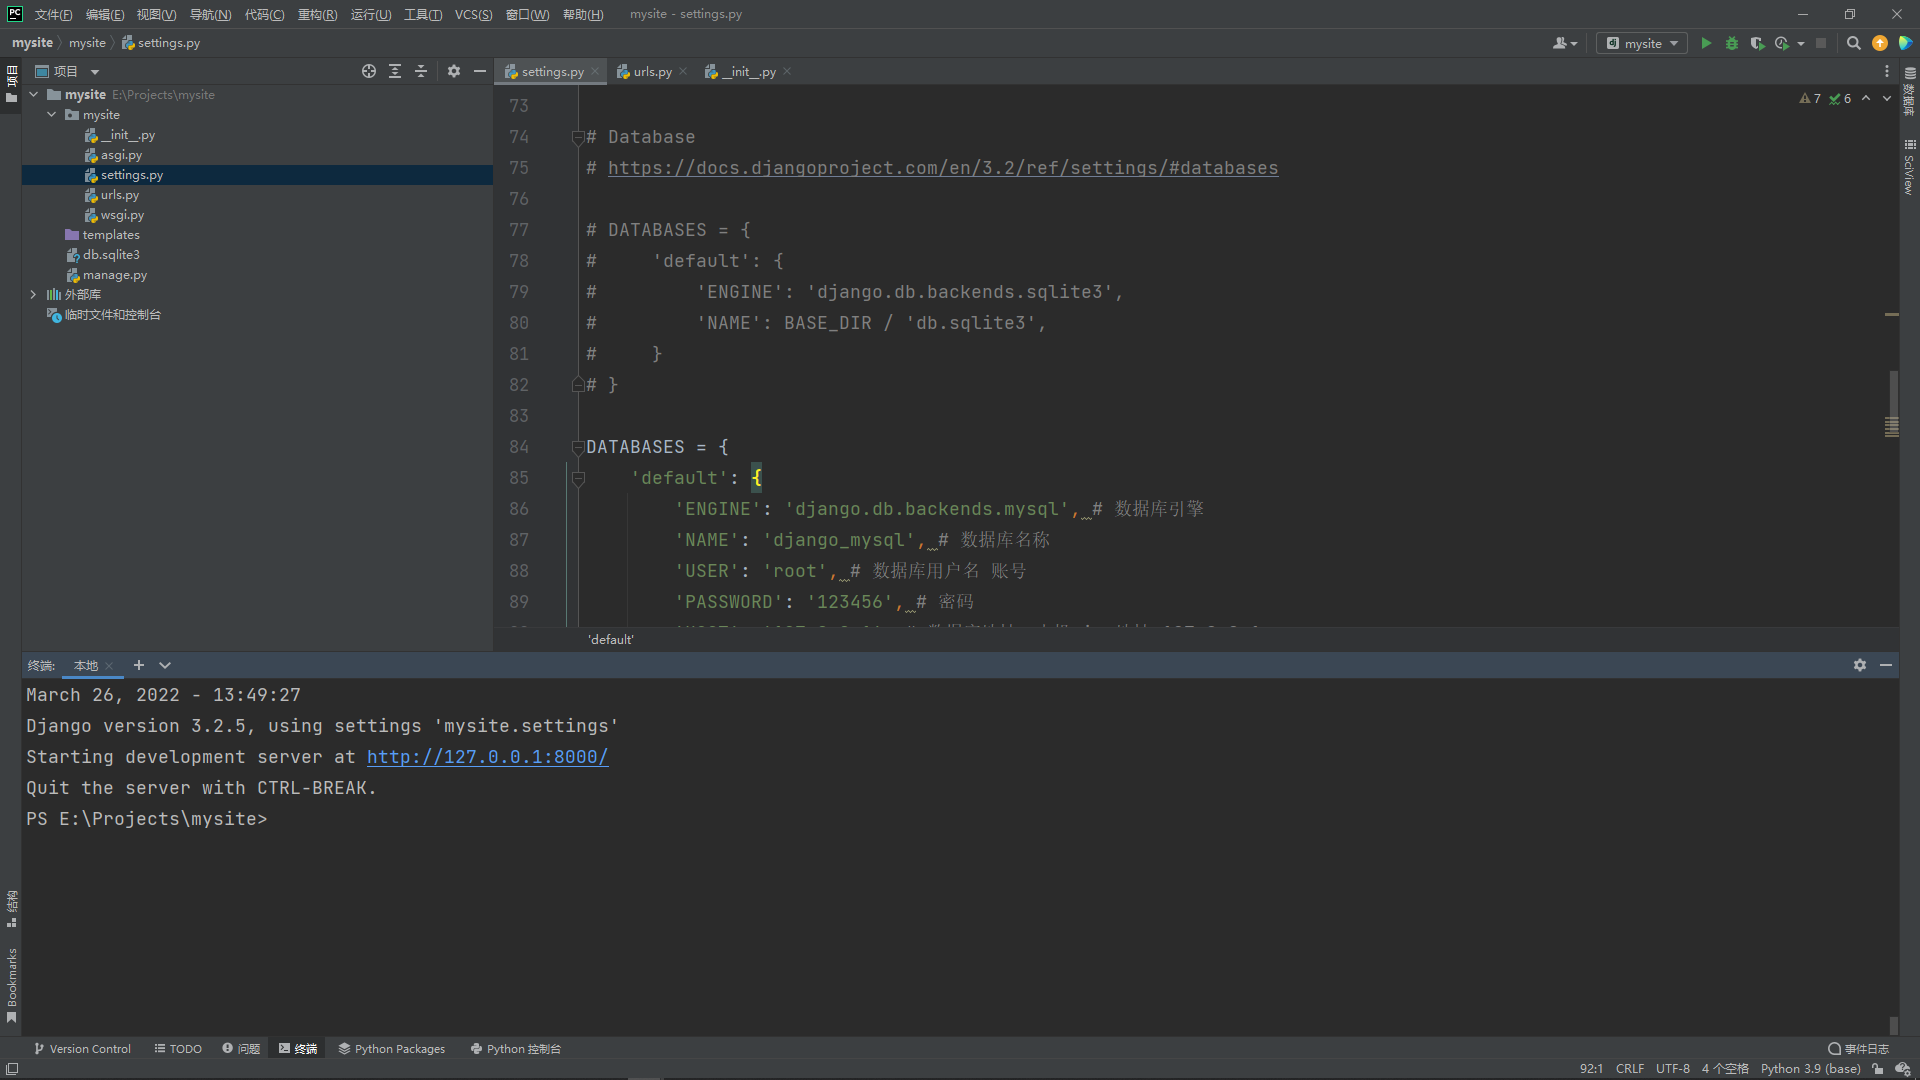
Task: Expand the external libraries node
Action: 34,295
